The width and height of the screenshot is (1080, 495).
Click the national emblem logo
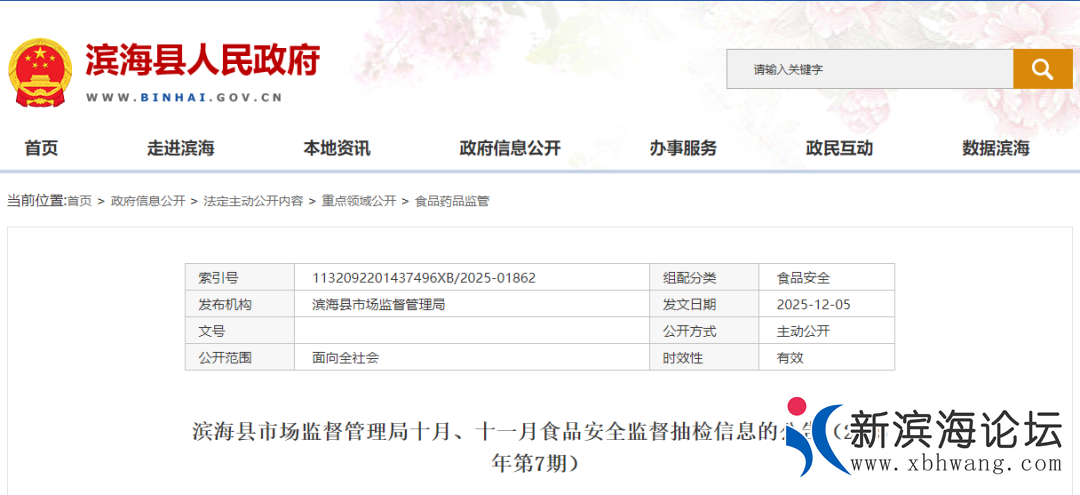[40, 72]
